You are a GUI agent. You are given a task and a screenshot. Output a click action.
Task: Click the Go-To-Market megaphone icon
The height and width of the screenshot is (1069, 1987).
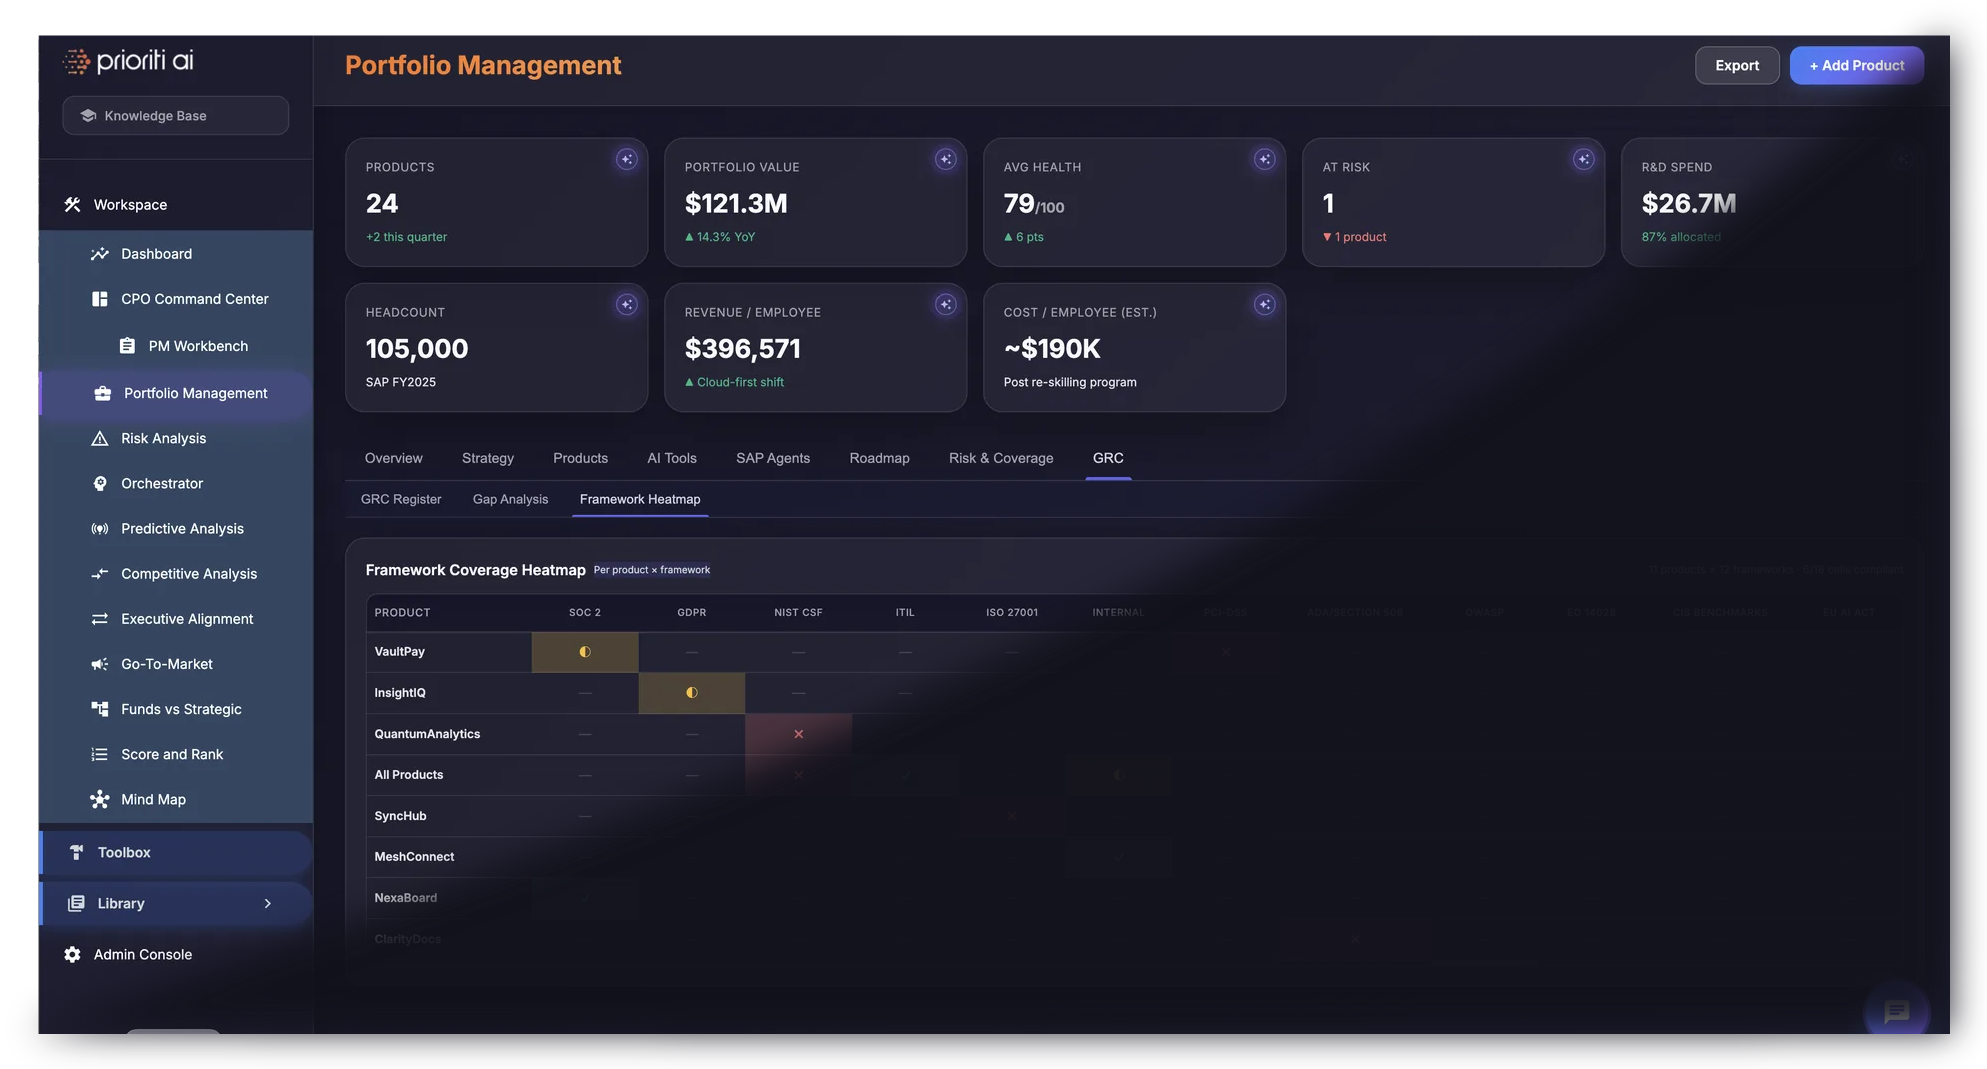click(99, 664)
